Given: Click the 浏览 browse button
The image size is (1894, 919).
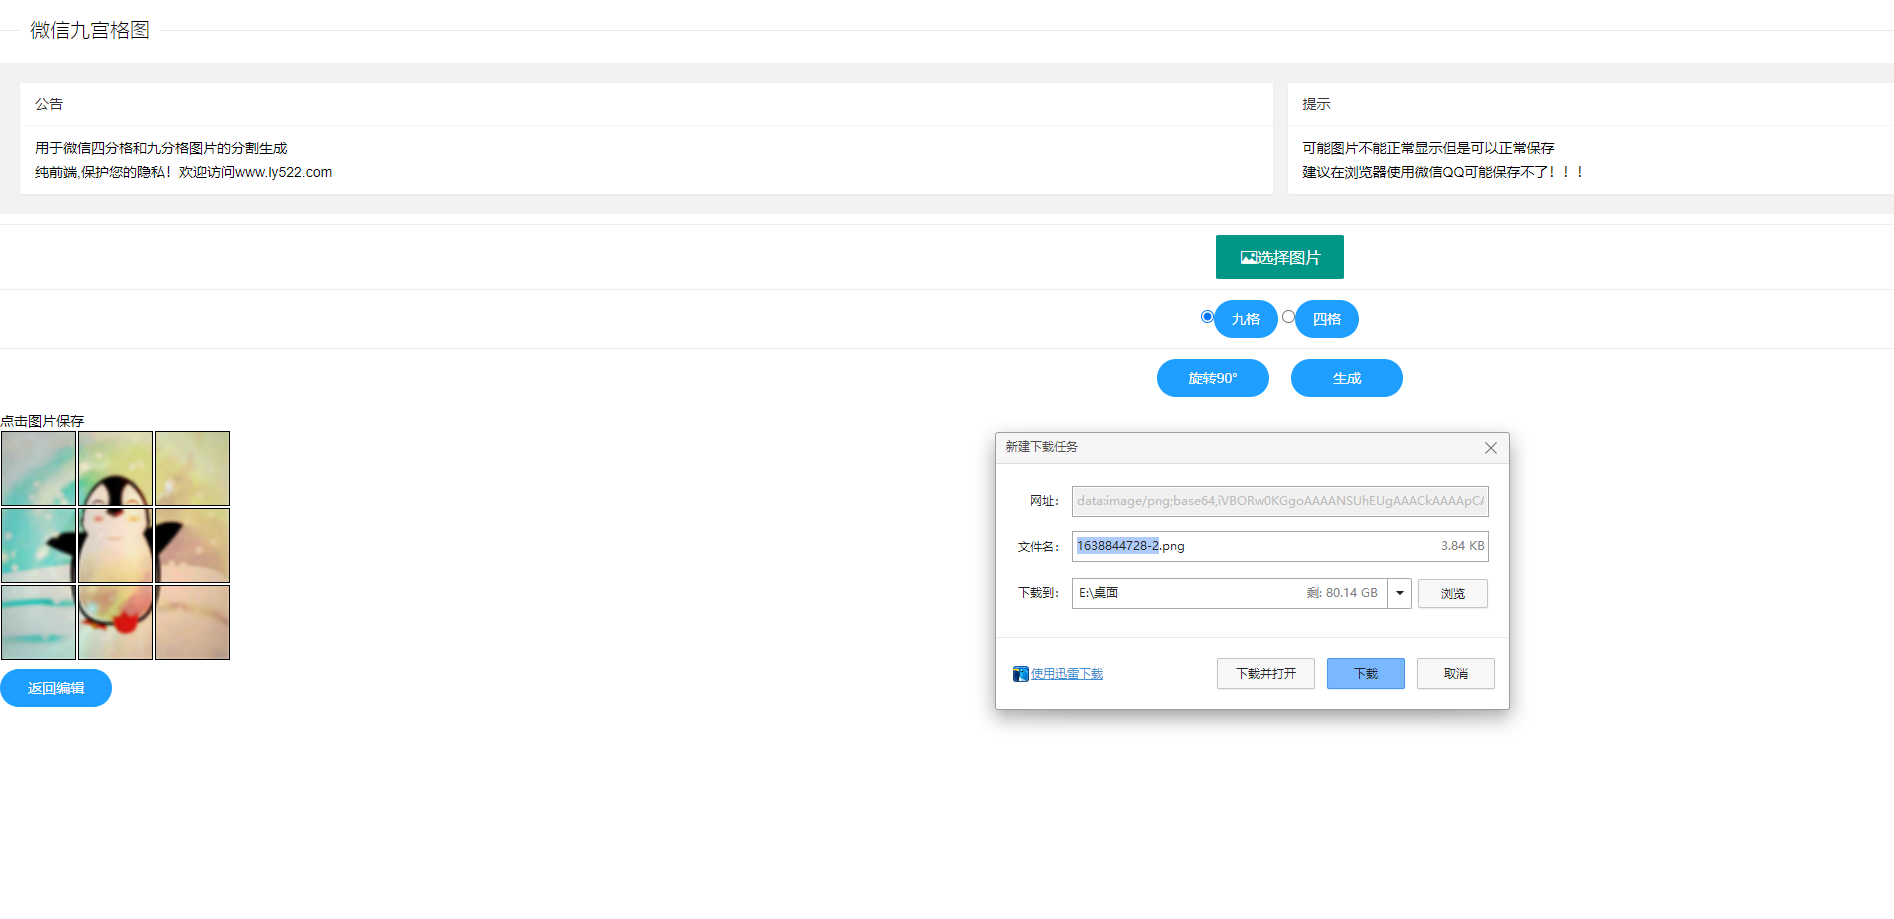Looking at the screenshot, I should tap(1452, 593).
